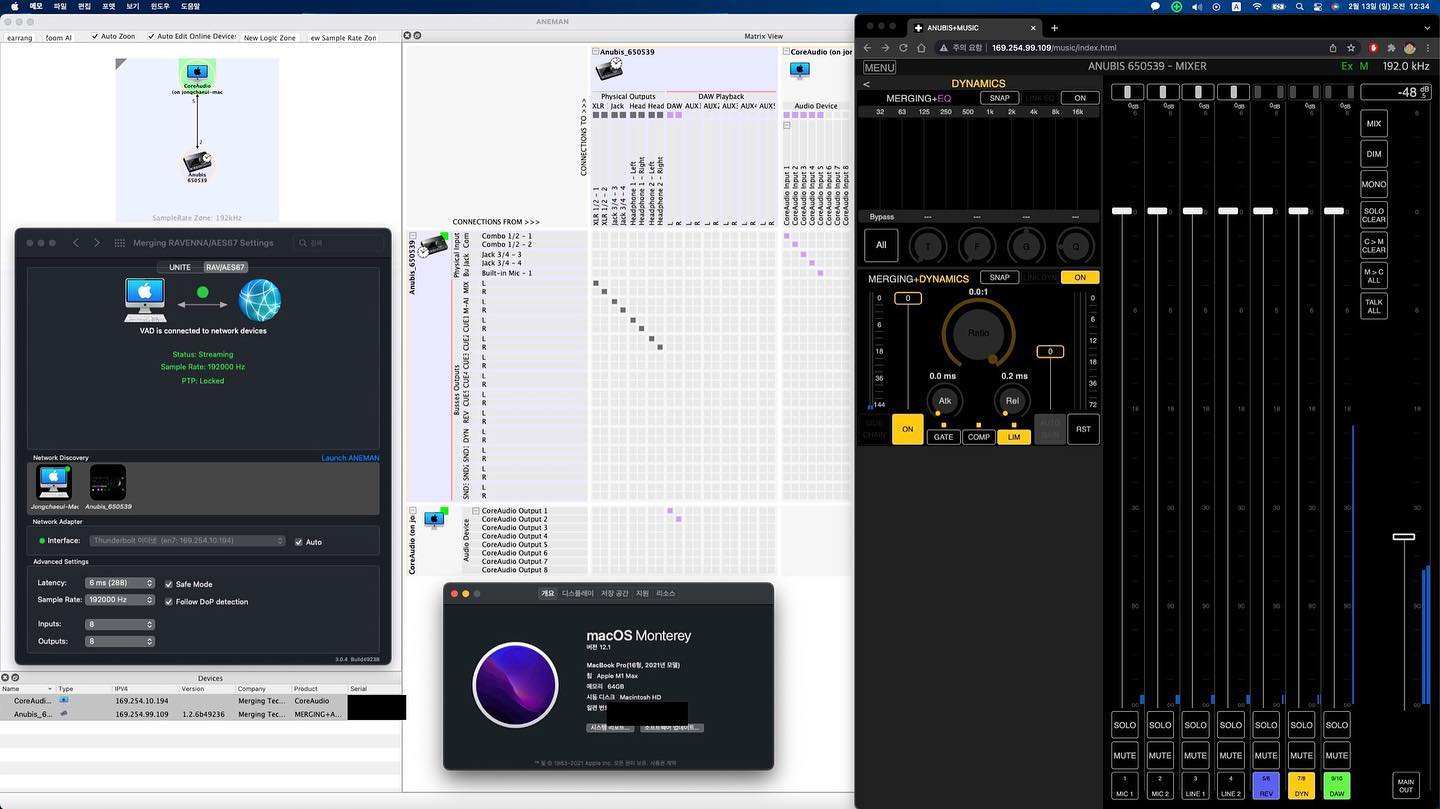Toggle Follow DoP detection checkbox
Screen dimensions: 1440x809
coord(168,602)
